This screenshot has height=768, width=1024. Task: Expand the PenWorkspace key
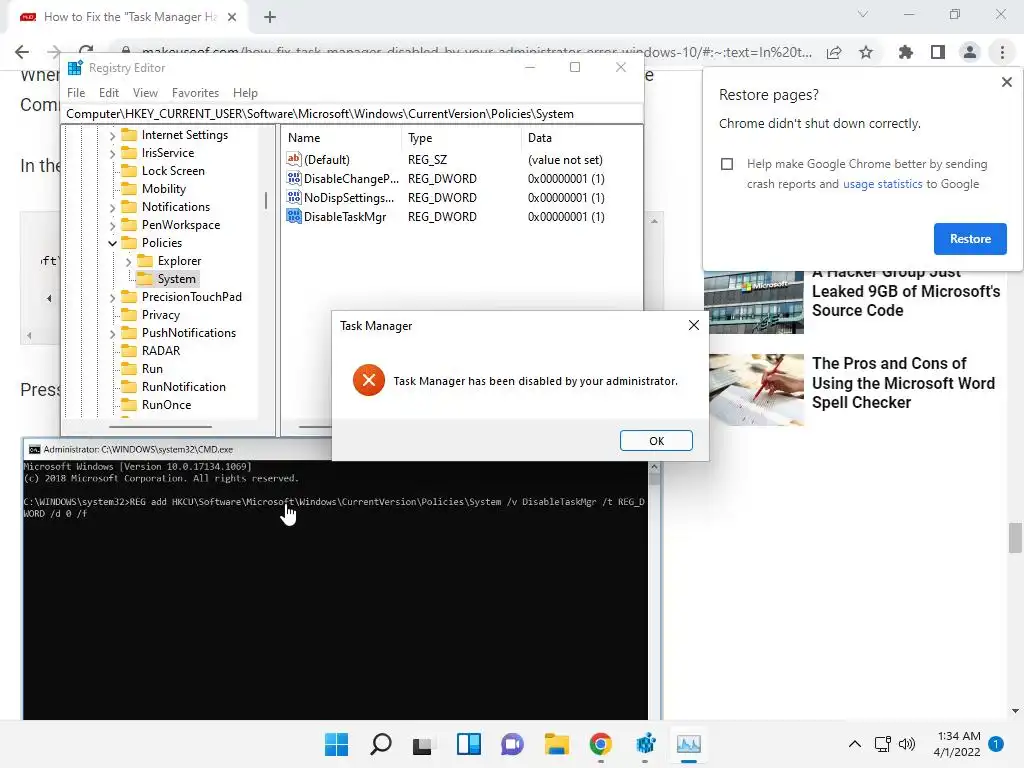coord(112,225)
